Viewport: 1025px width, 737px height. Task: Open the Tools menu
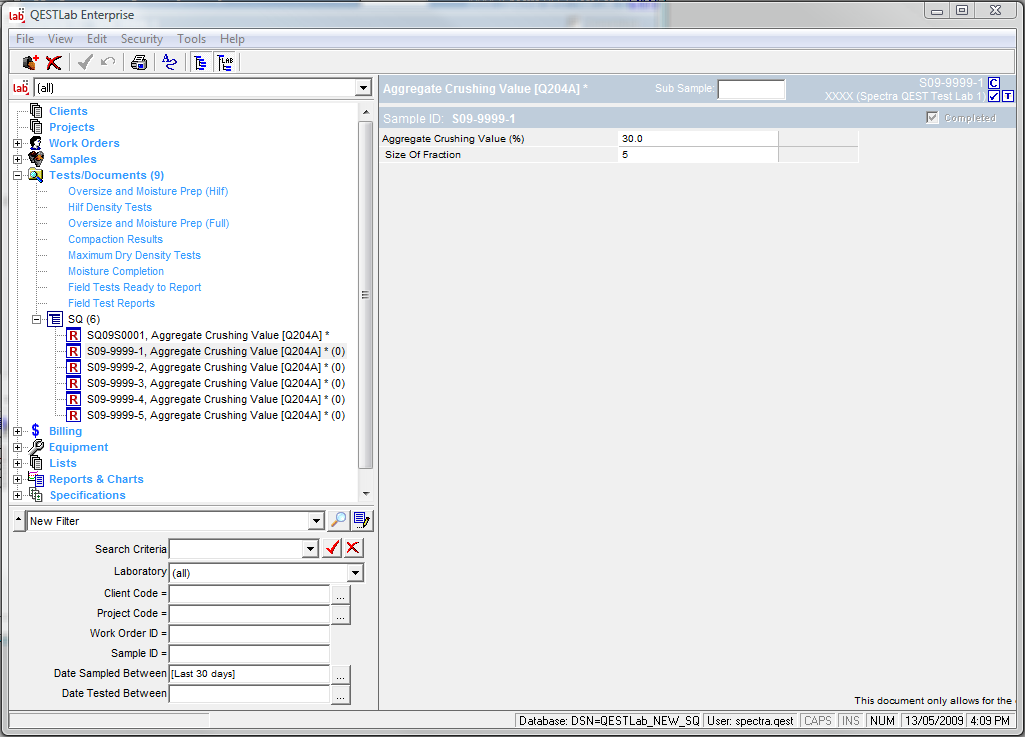(191, 39)
